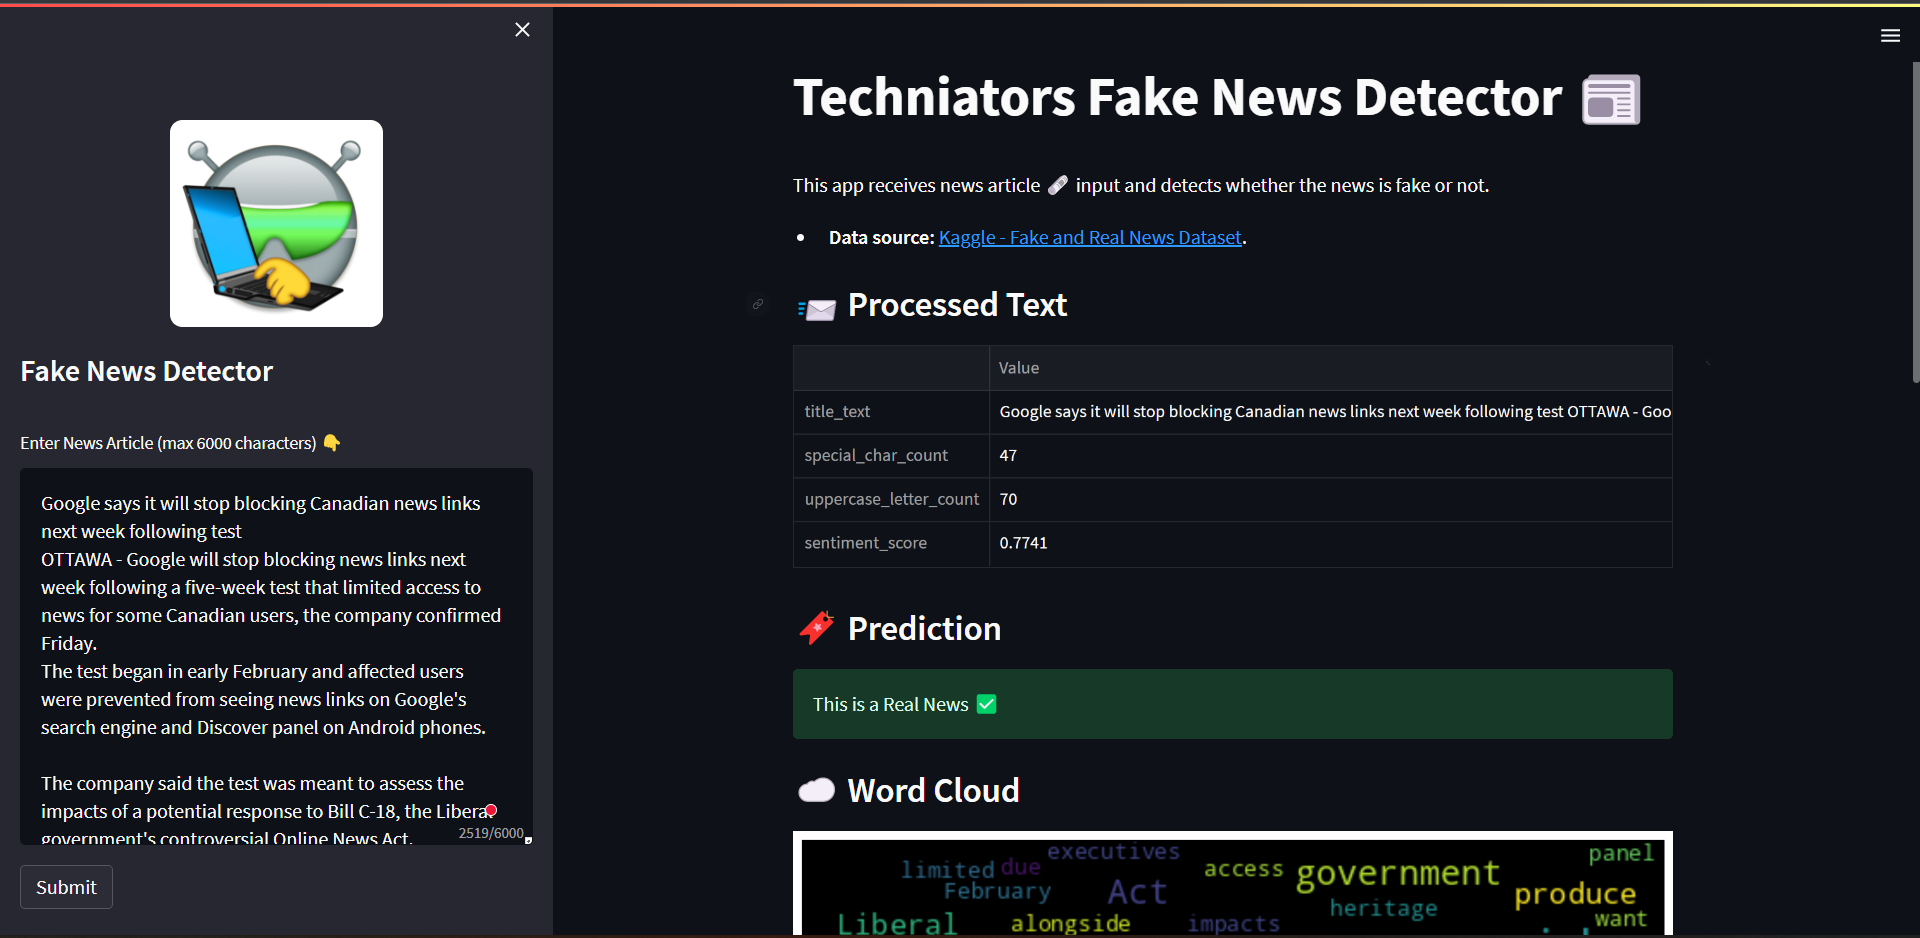
Task: Close the sidebar with the X icon
Action: pyautogui.click(x=522, y=30)
